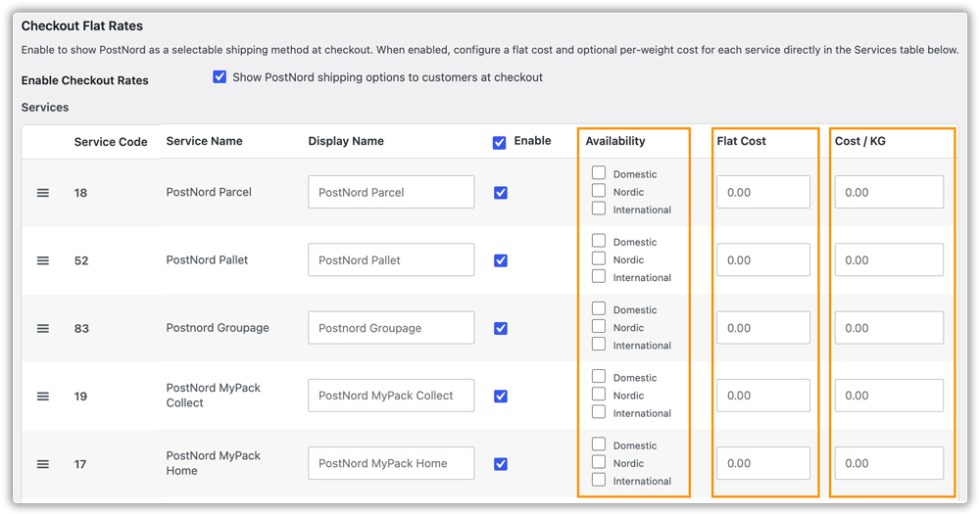Click the Checkout Flat Rates heading
980x514 pixels.
[82, 26]
